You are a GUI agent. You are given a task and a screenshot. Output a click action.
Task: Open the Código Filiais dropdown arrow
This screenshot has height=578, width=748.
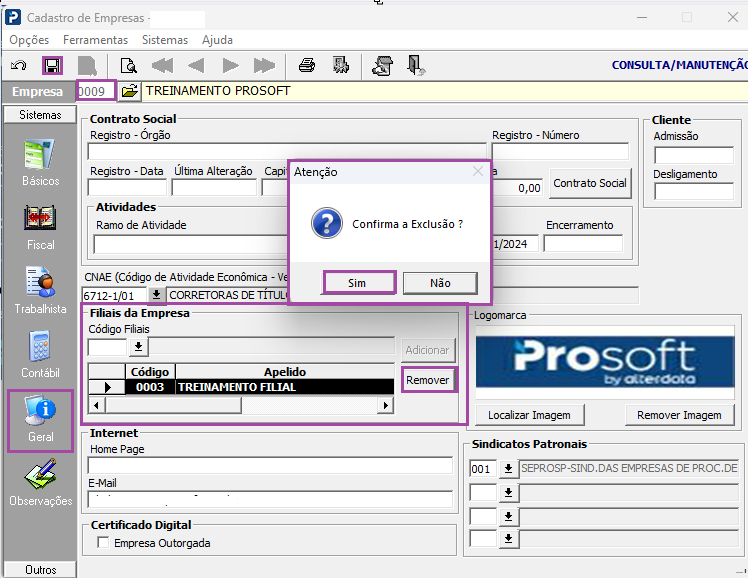(x=138, y=347)
